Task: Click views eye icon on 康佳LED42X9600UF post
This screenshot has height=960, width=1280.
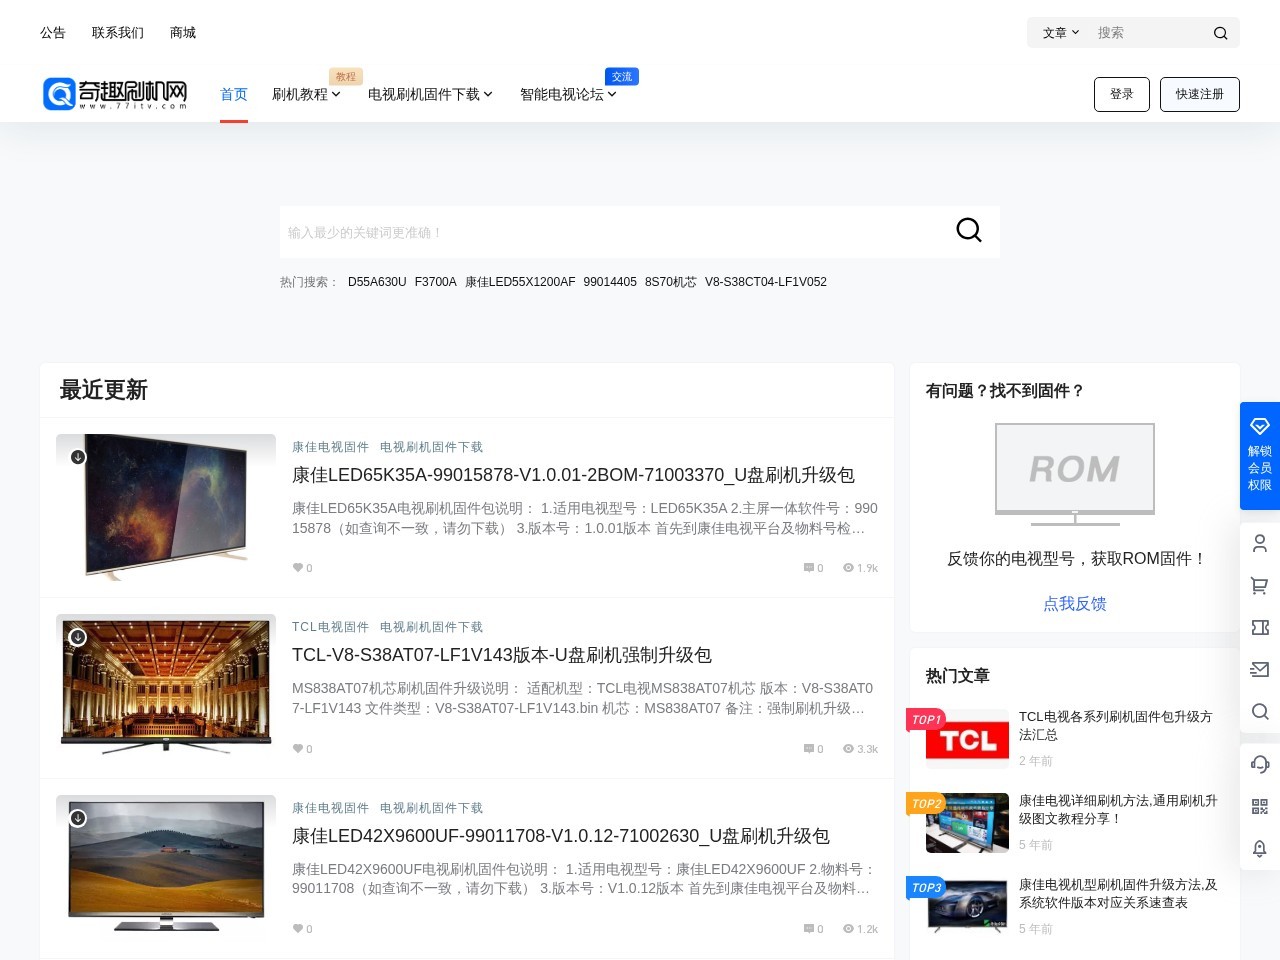Action: (x=848, y=929)
